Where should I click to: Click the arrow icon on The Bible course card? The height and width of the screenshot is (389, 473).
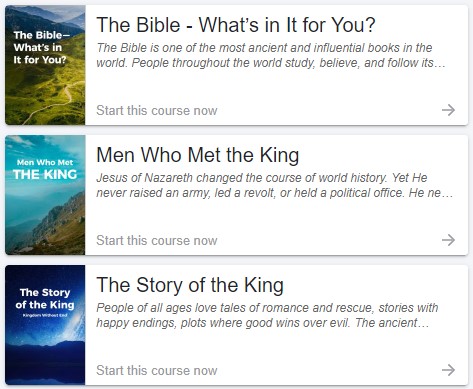[x=448, y=110]
